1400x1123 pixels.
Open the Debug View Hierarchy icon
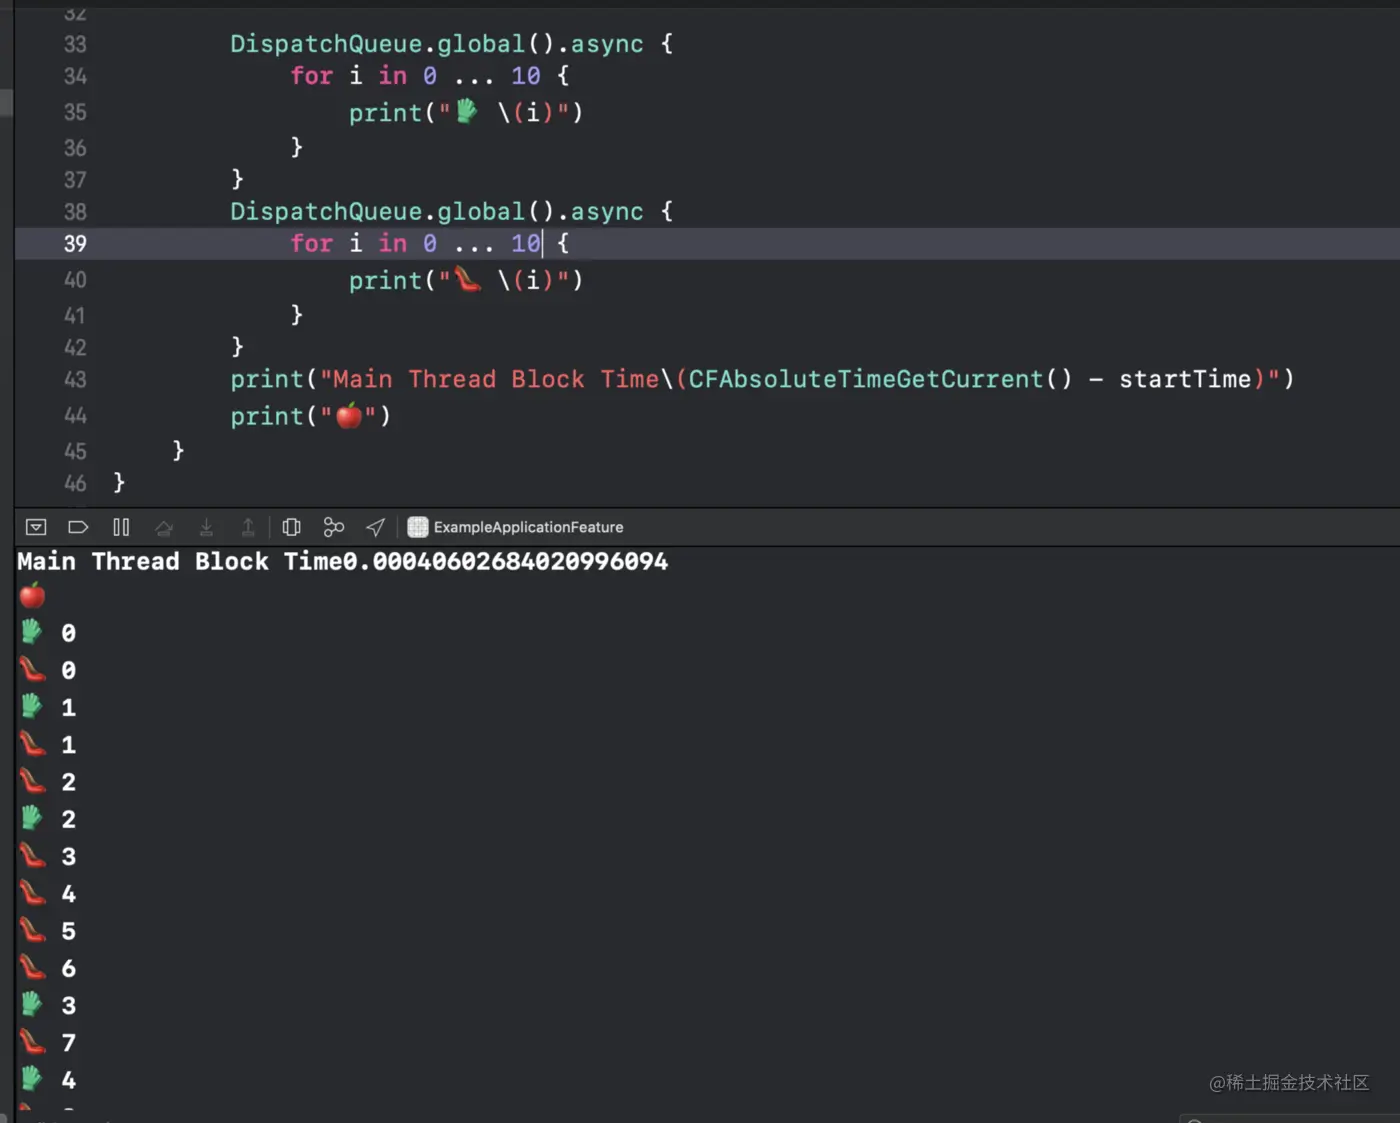pos(291,527)
